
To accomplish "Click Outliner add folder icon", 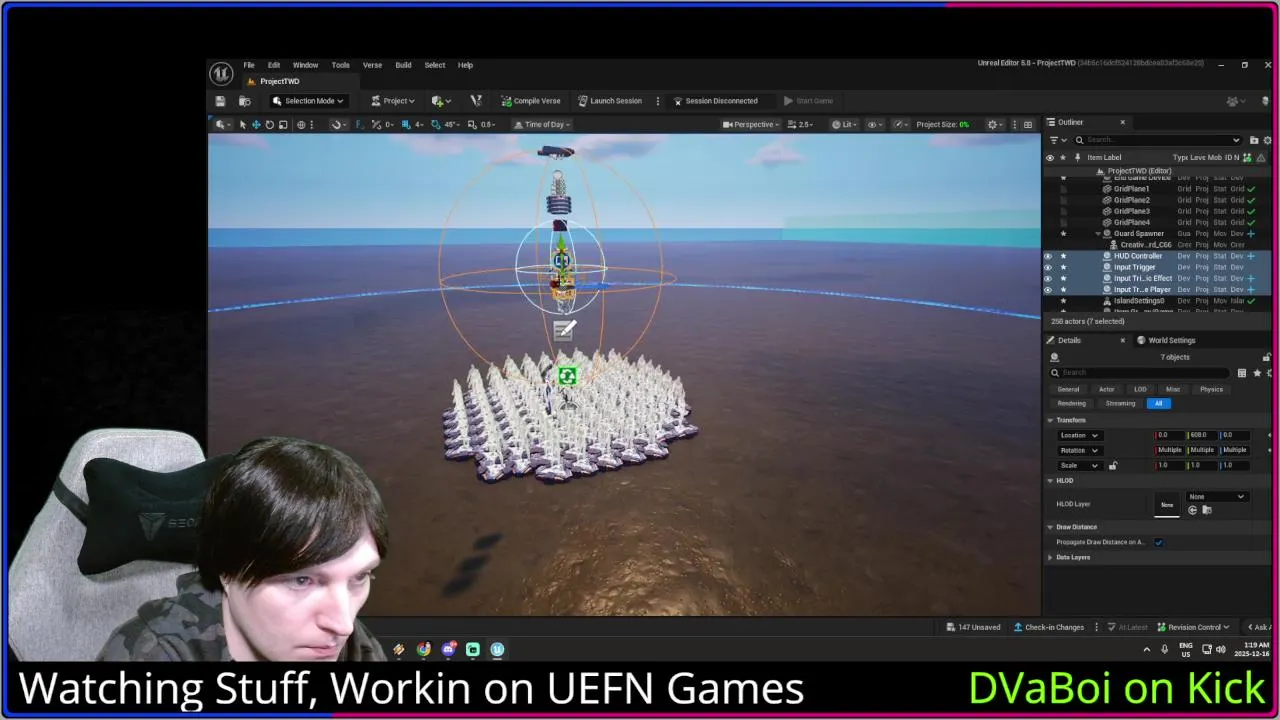I will click(1254, 140).
